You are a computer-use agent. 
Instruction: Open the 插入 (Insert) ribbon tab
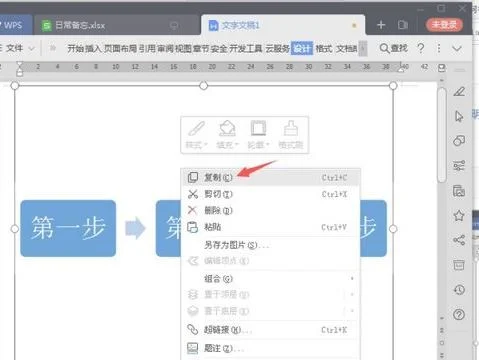pyautogui.click(x=93, y=49)
